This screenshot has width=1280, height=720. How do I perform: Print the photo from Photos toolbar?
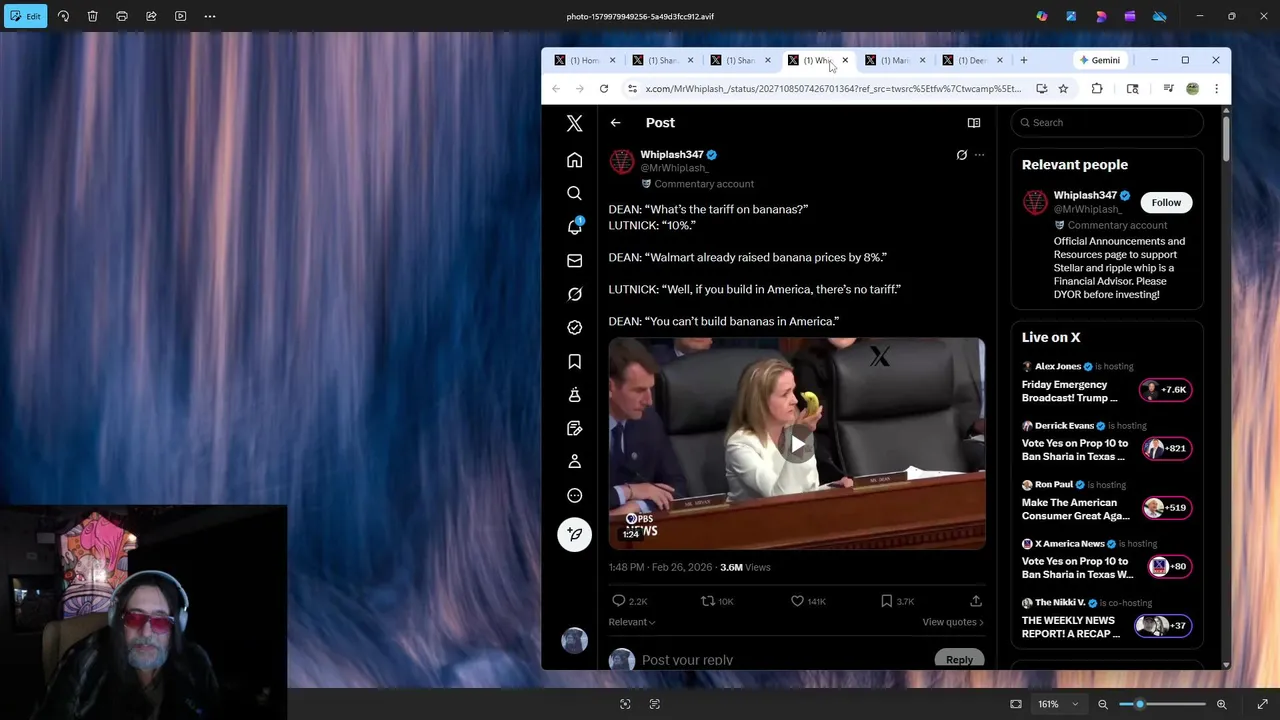(x=122, y=16)
